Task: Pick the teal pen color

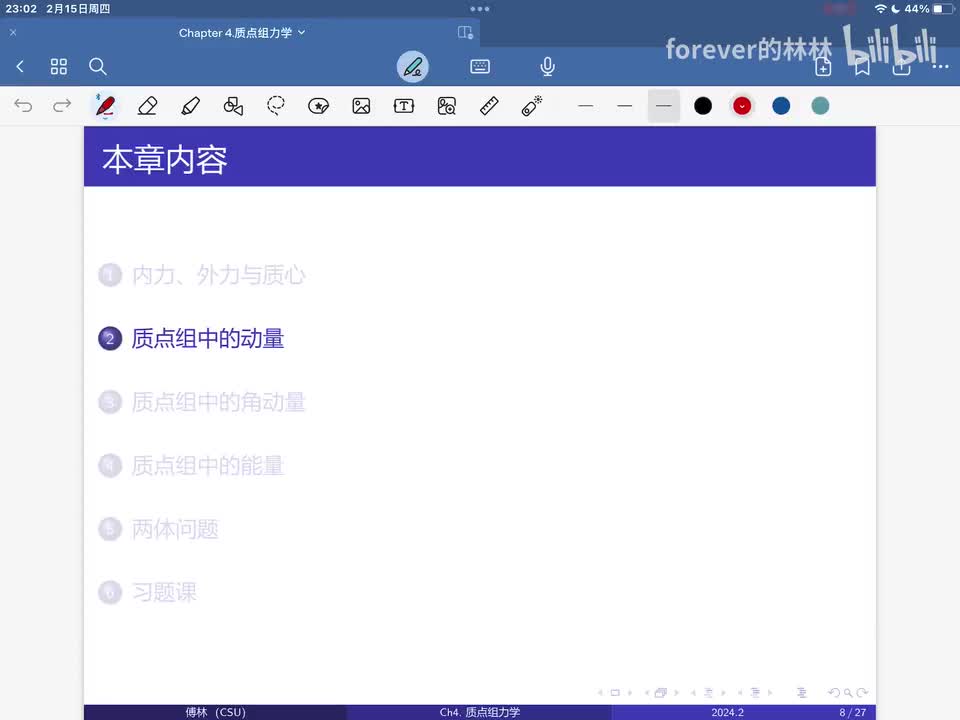Action: pyautogui.click(x=820, y=106)
